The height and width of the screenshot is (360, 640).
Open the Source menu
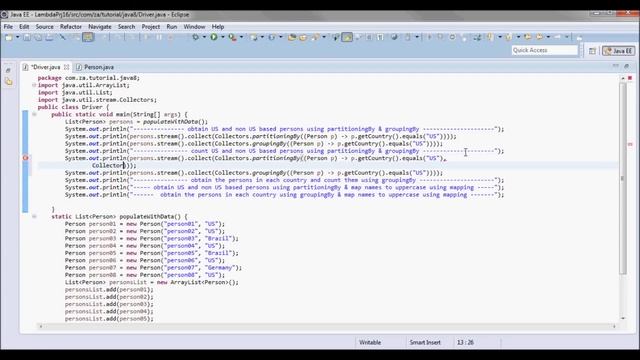(44, 27)
